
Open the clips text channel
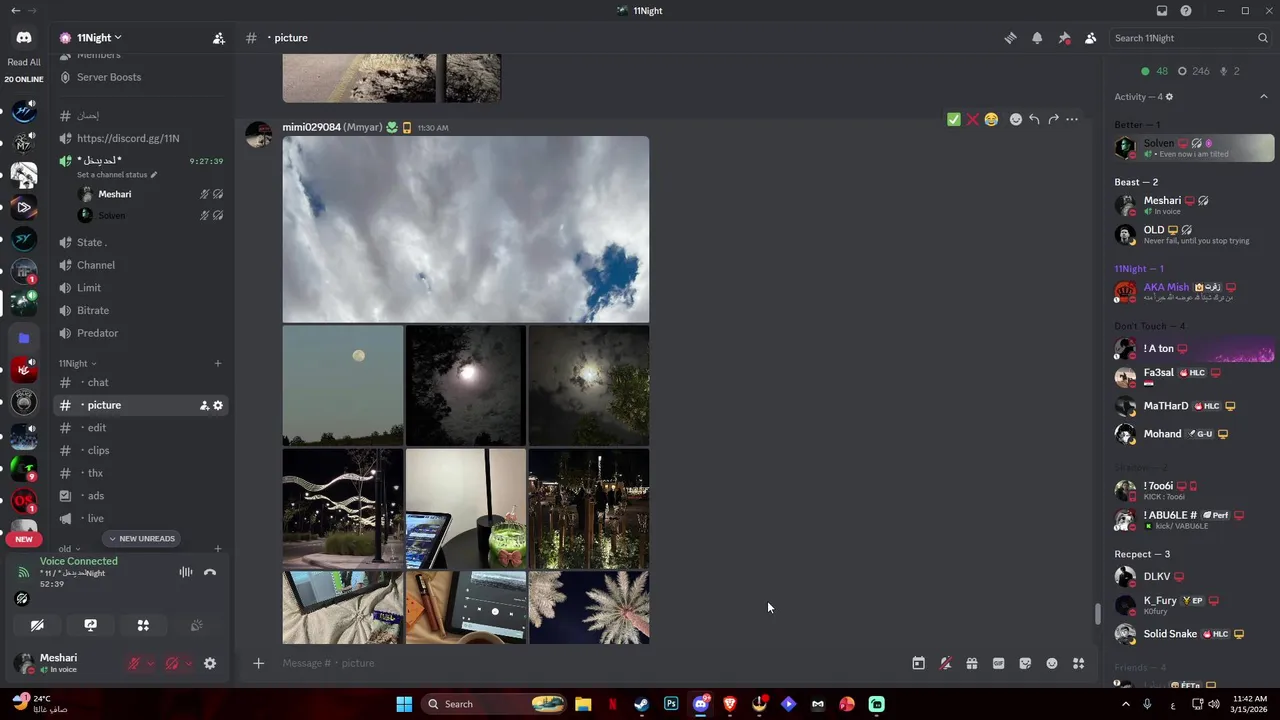click(x=142, y=450)
